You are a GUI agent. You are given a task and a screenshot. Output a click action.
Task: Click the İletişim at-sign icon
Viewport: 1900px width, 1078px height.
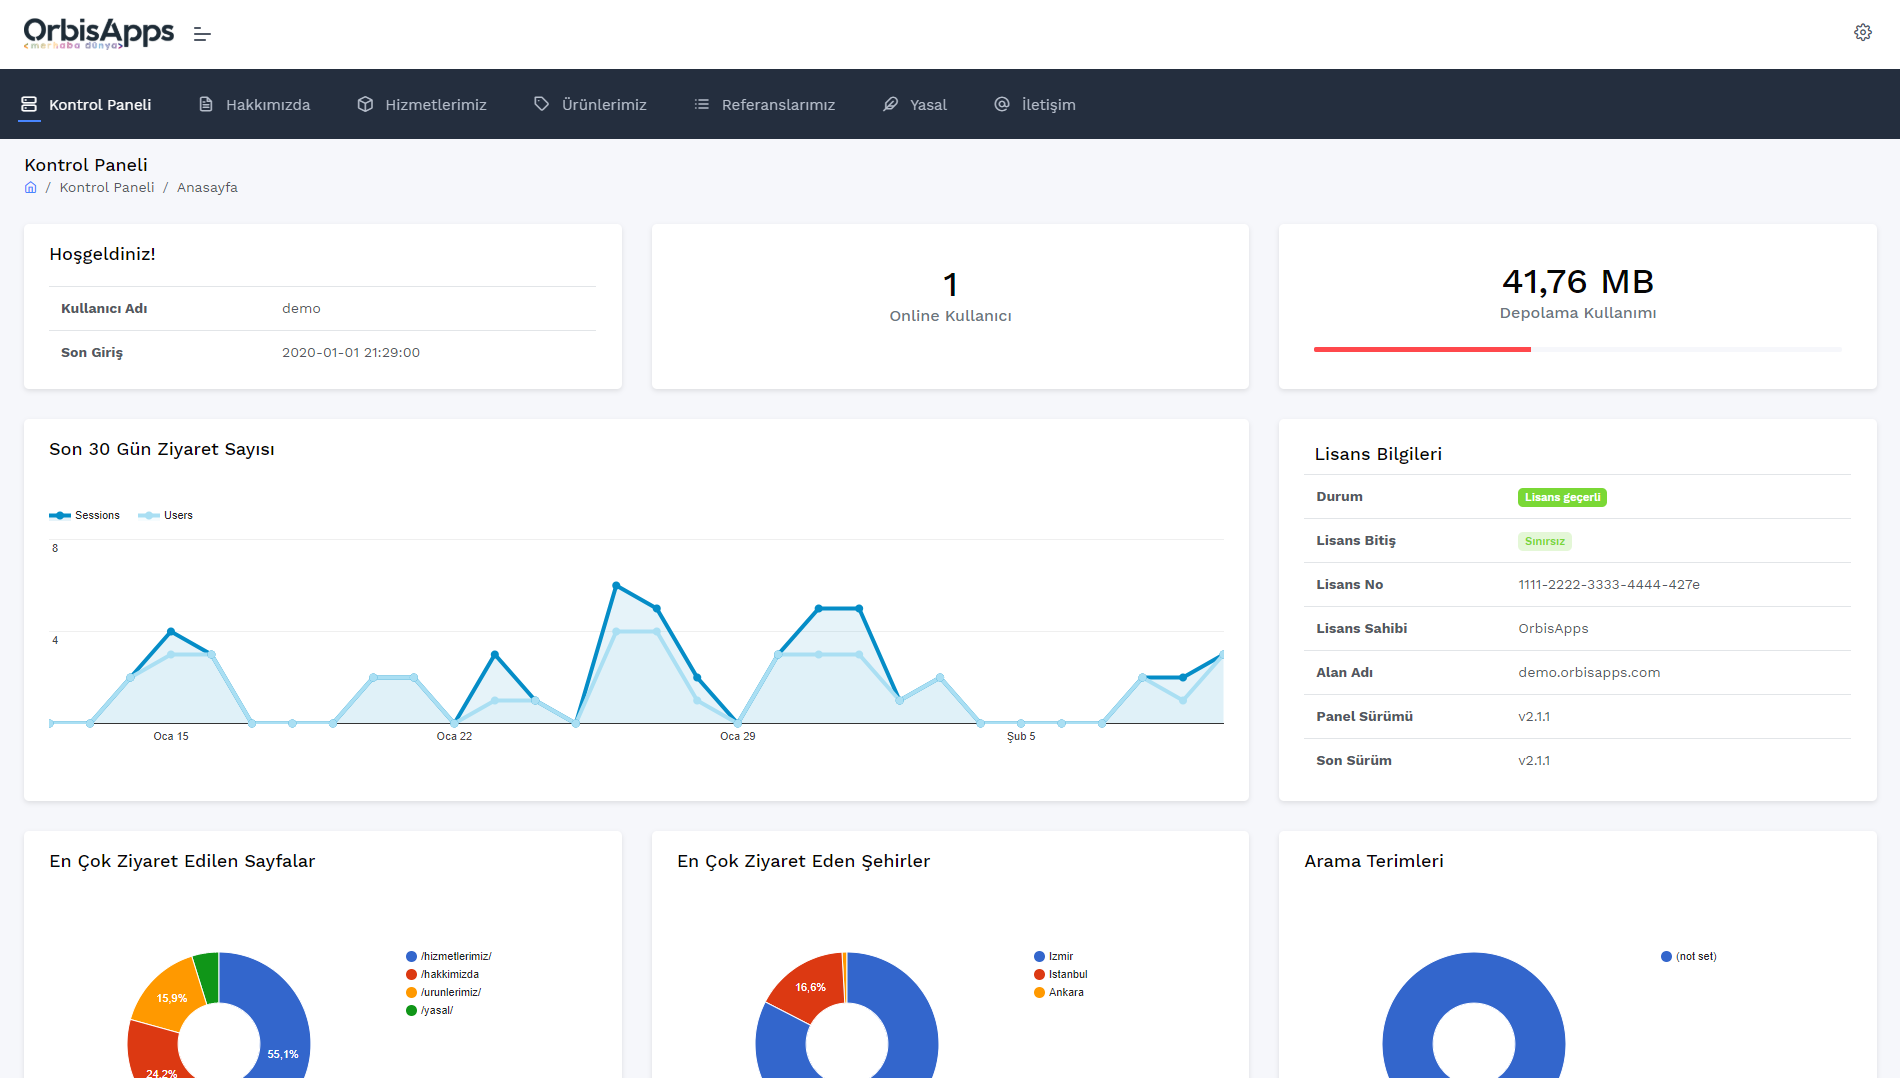[1002, 104]
